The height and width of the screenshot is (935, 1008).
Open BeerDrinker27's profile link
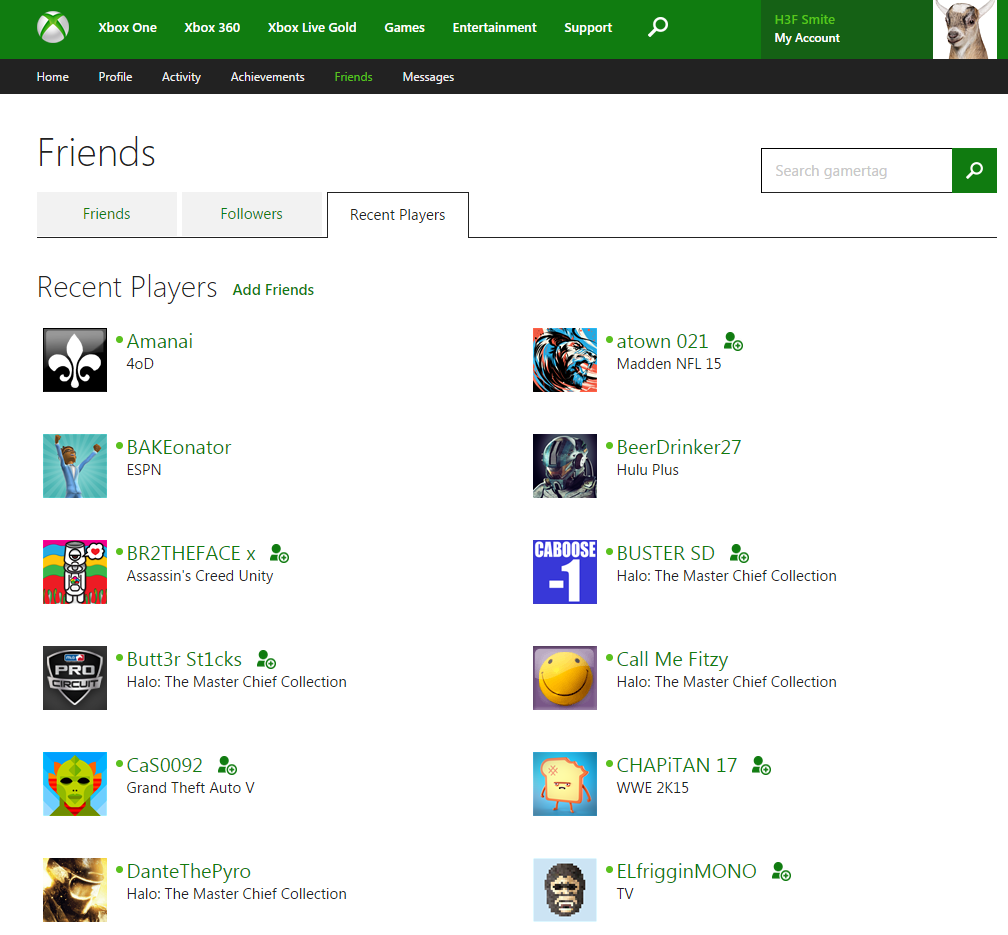point(679,448)
